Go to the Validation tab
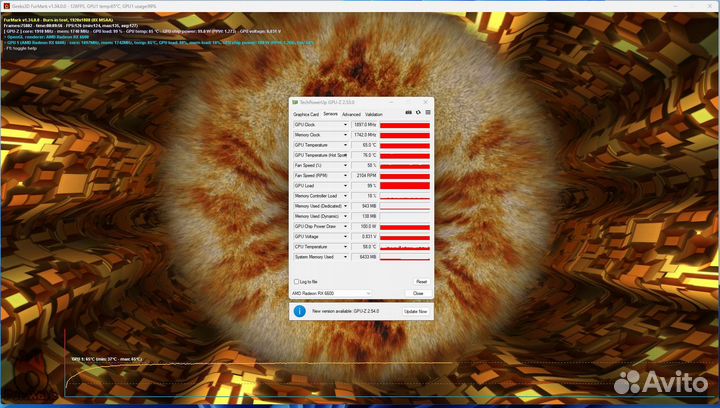 pos(374,114)
